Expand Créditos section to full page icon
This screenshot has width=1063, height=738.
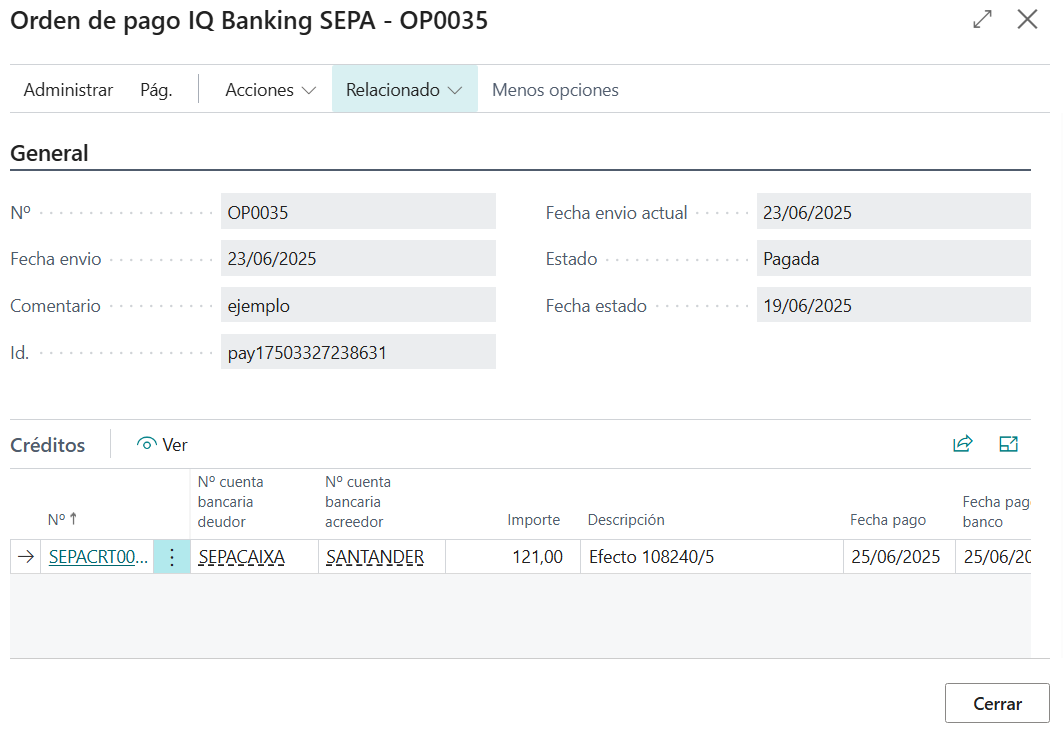coord(1008,445)
